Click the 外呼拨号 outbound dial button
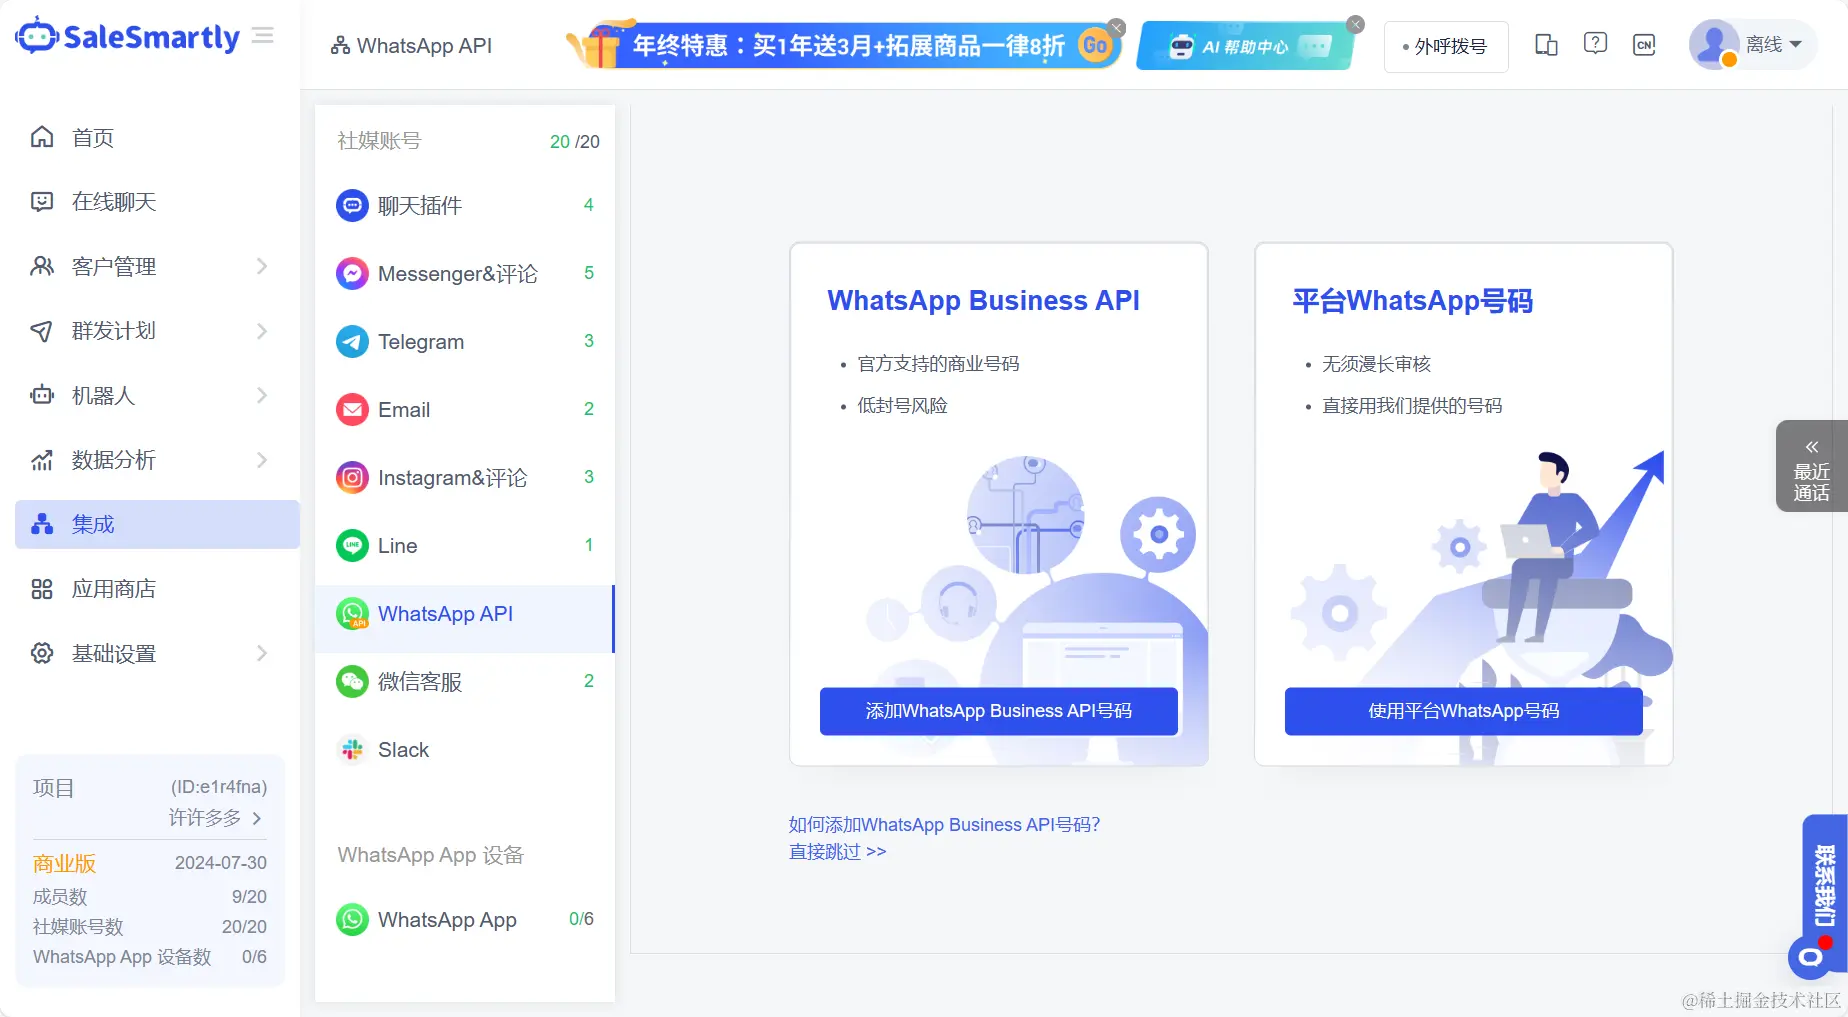1848x1017 pixels. point(1446,46)
